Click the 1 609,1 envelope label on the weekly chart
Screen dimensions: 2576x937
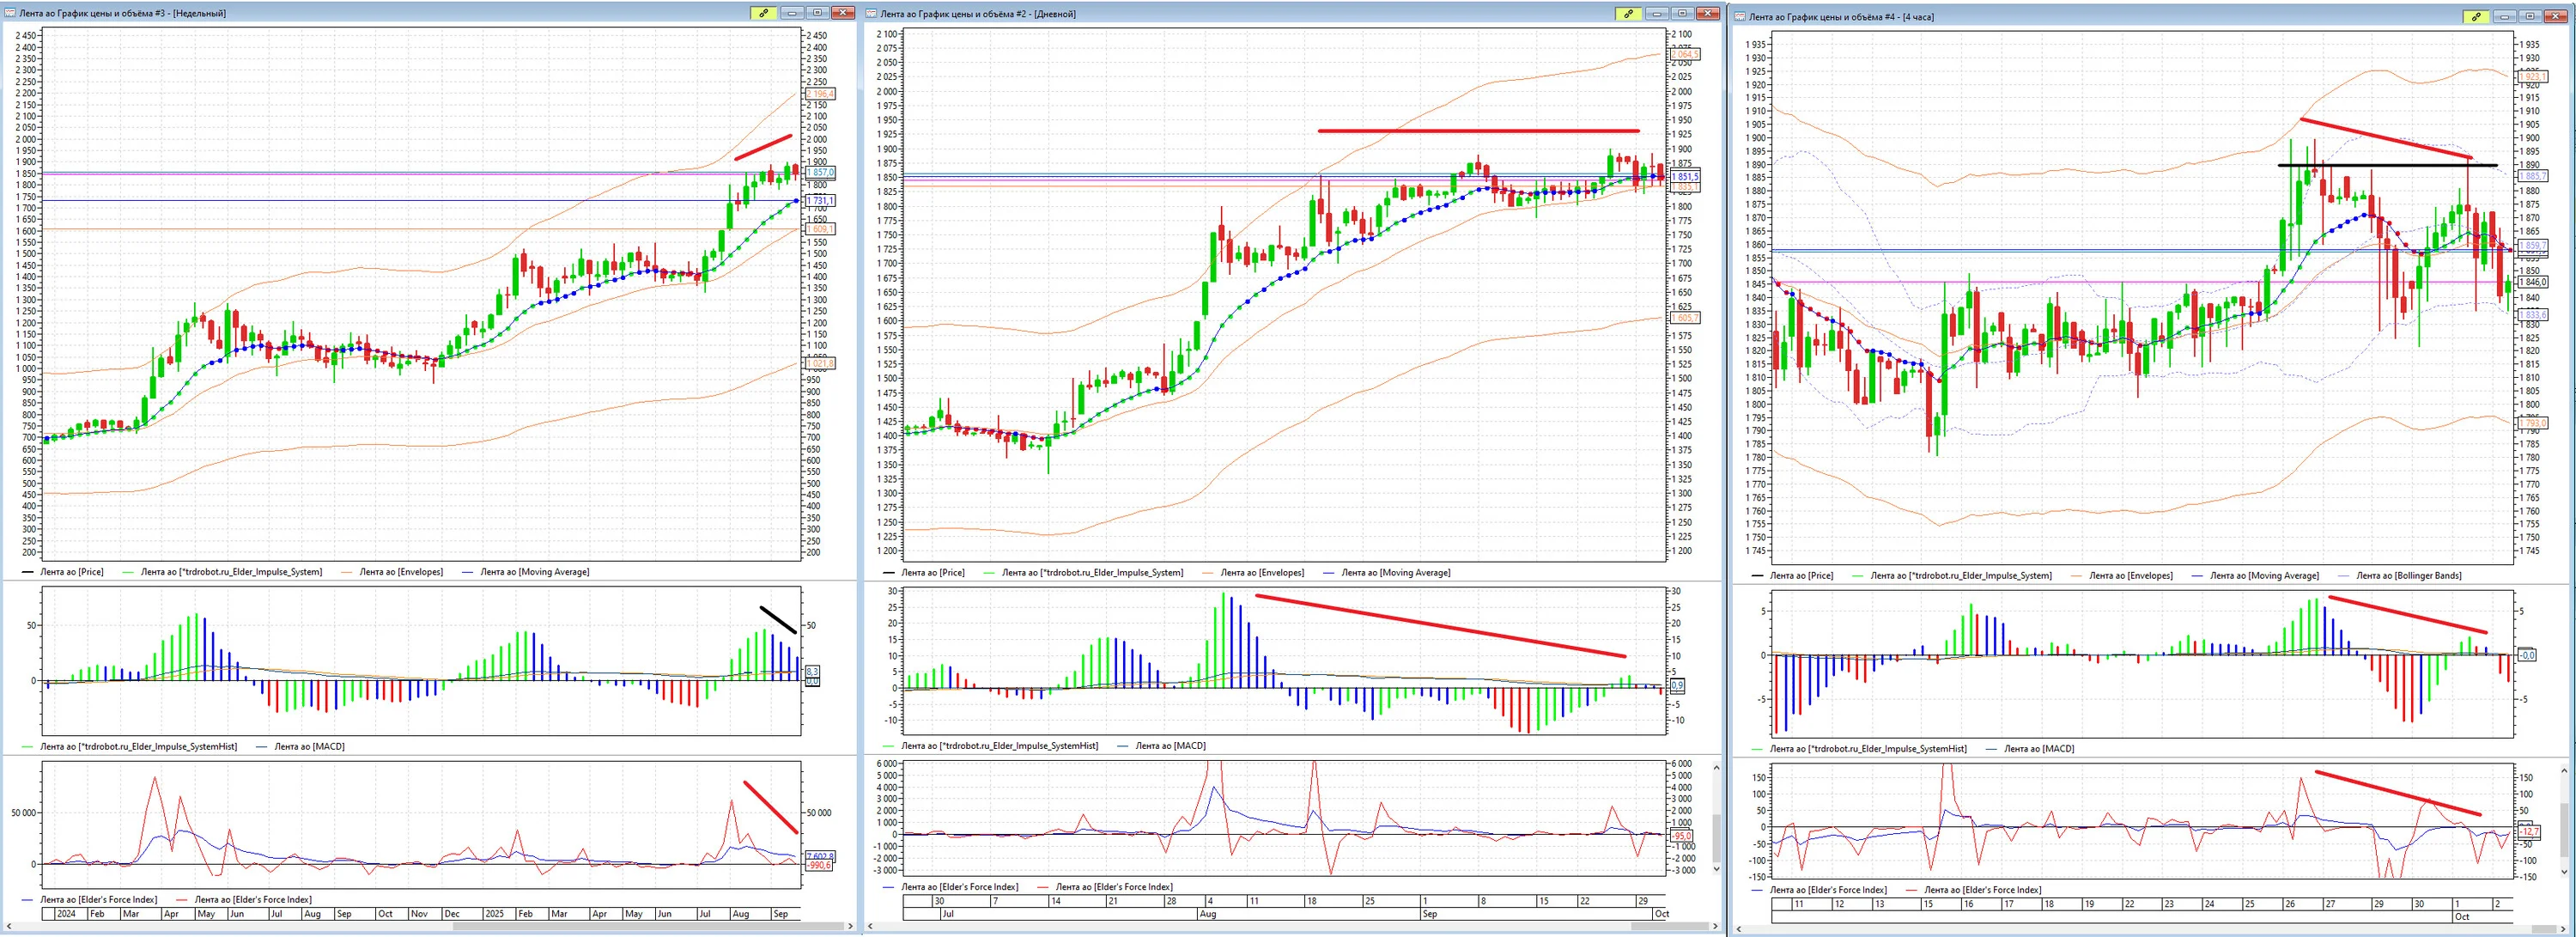(820, 229)
